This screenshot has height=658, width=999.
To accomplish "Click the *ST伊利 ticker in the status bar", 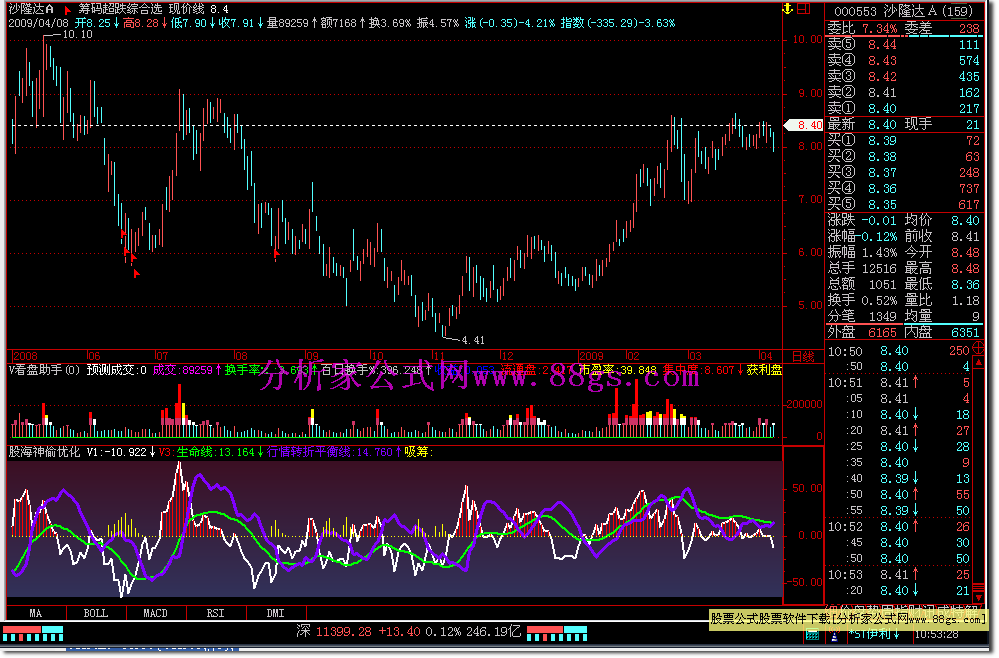I will click(873, 634).
